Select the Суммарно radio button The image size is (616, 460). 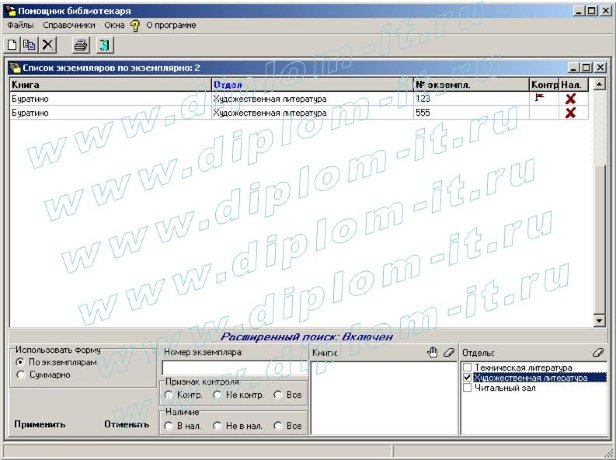point(21,374)
